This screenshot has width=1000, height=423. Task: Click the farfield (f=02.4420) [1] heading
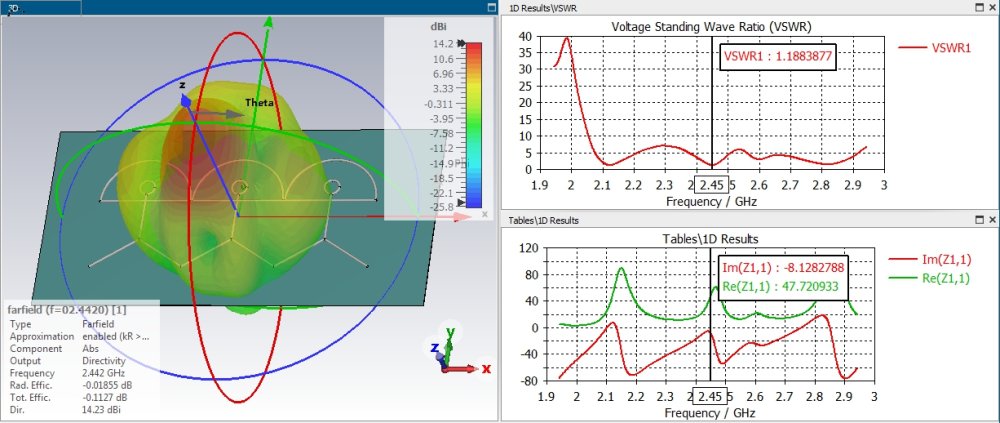point(67,310)
